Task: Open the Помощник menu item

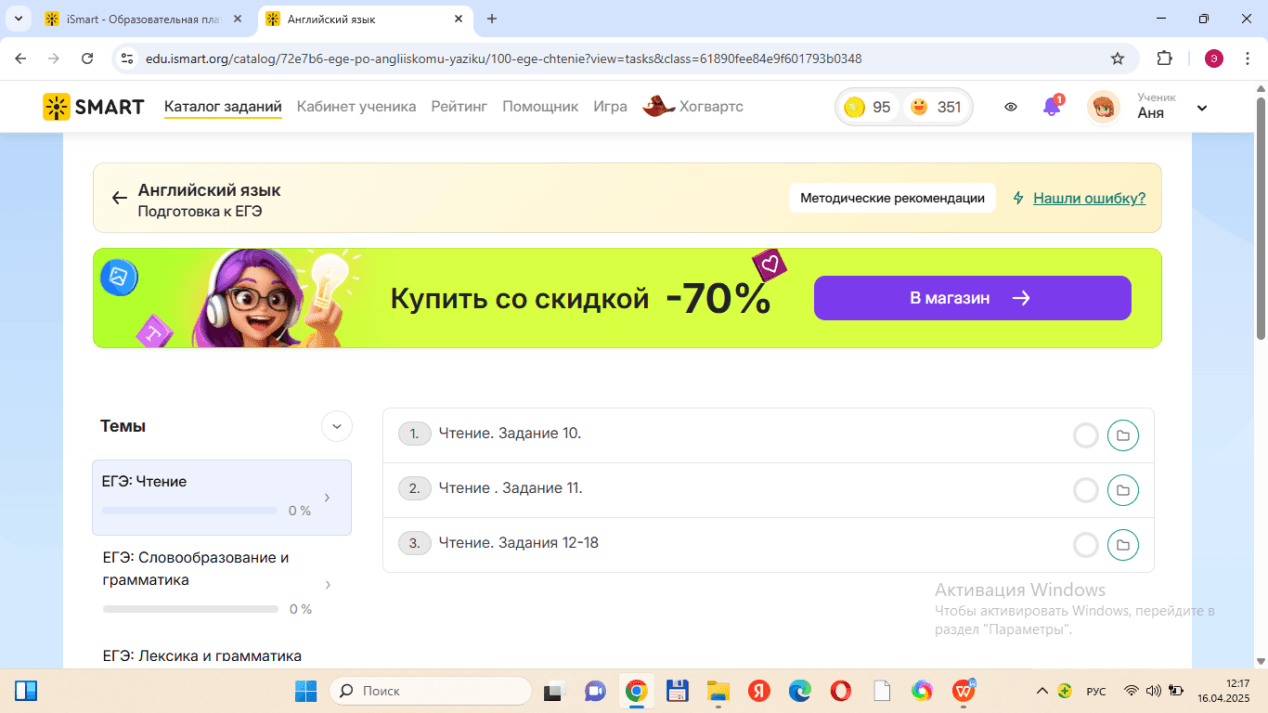Action: point(540,107)
